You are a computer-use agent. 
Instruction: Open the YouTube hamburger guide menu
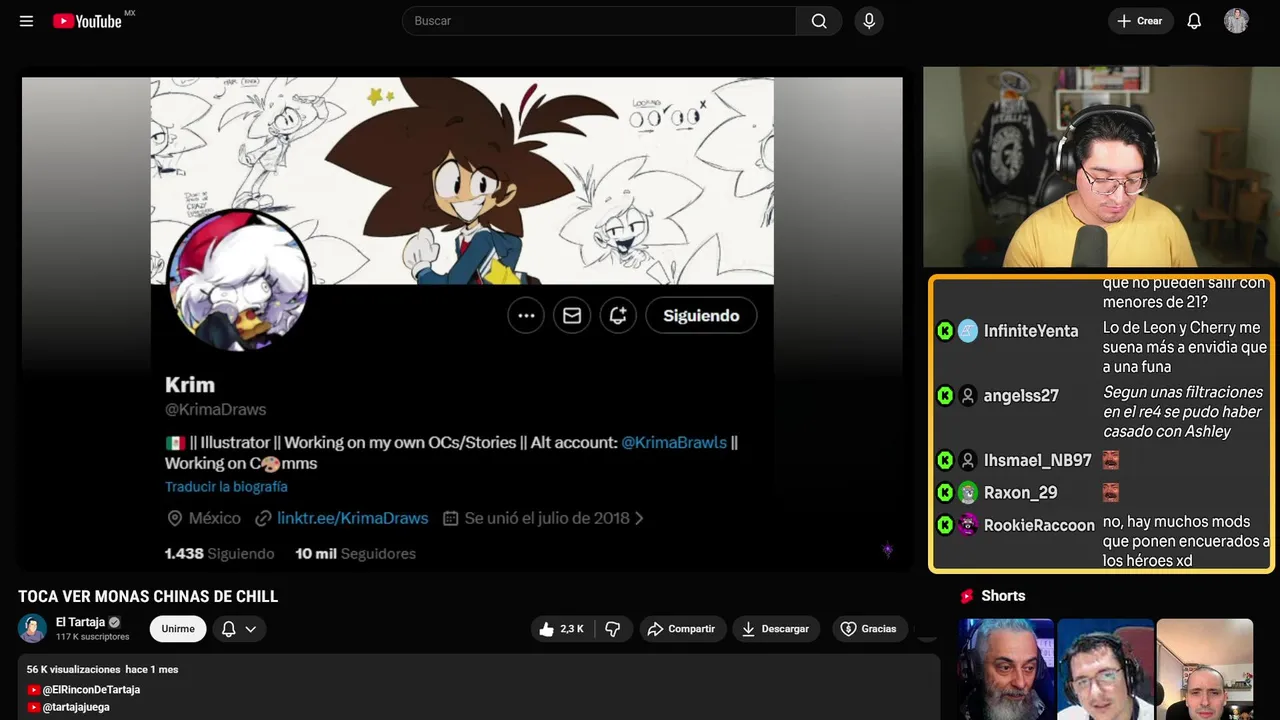click(x=26, y=21)
